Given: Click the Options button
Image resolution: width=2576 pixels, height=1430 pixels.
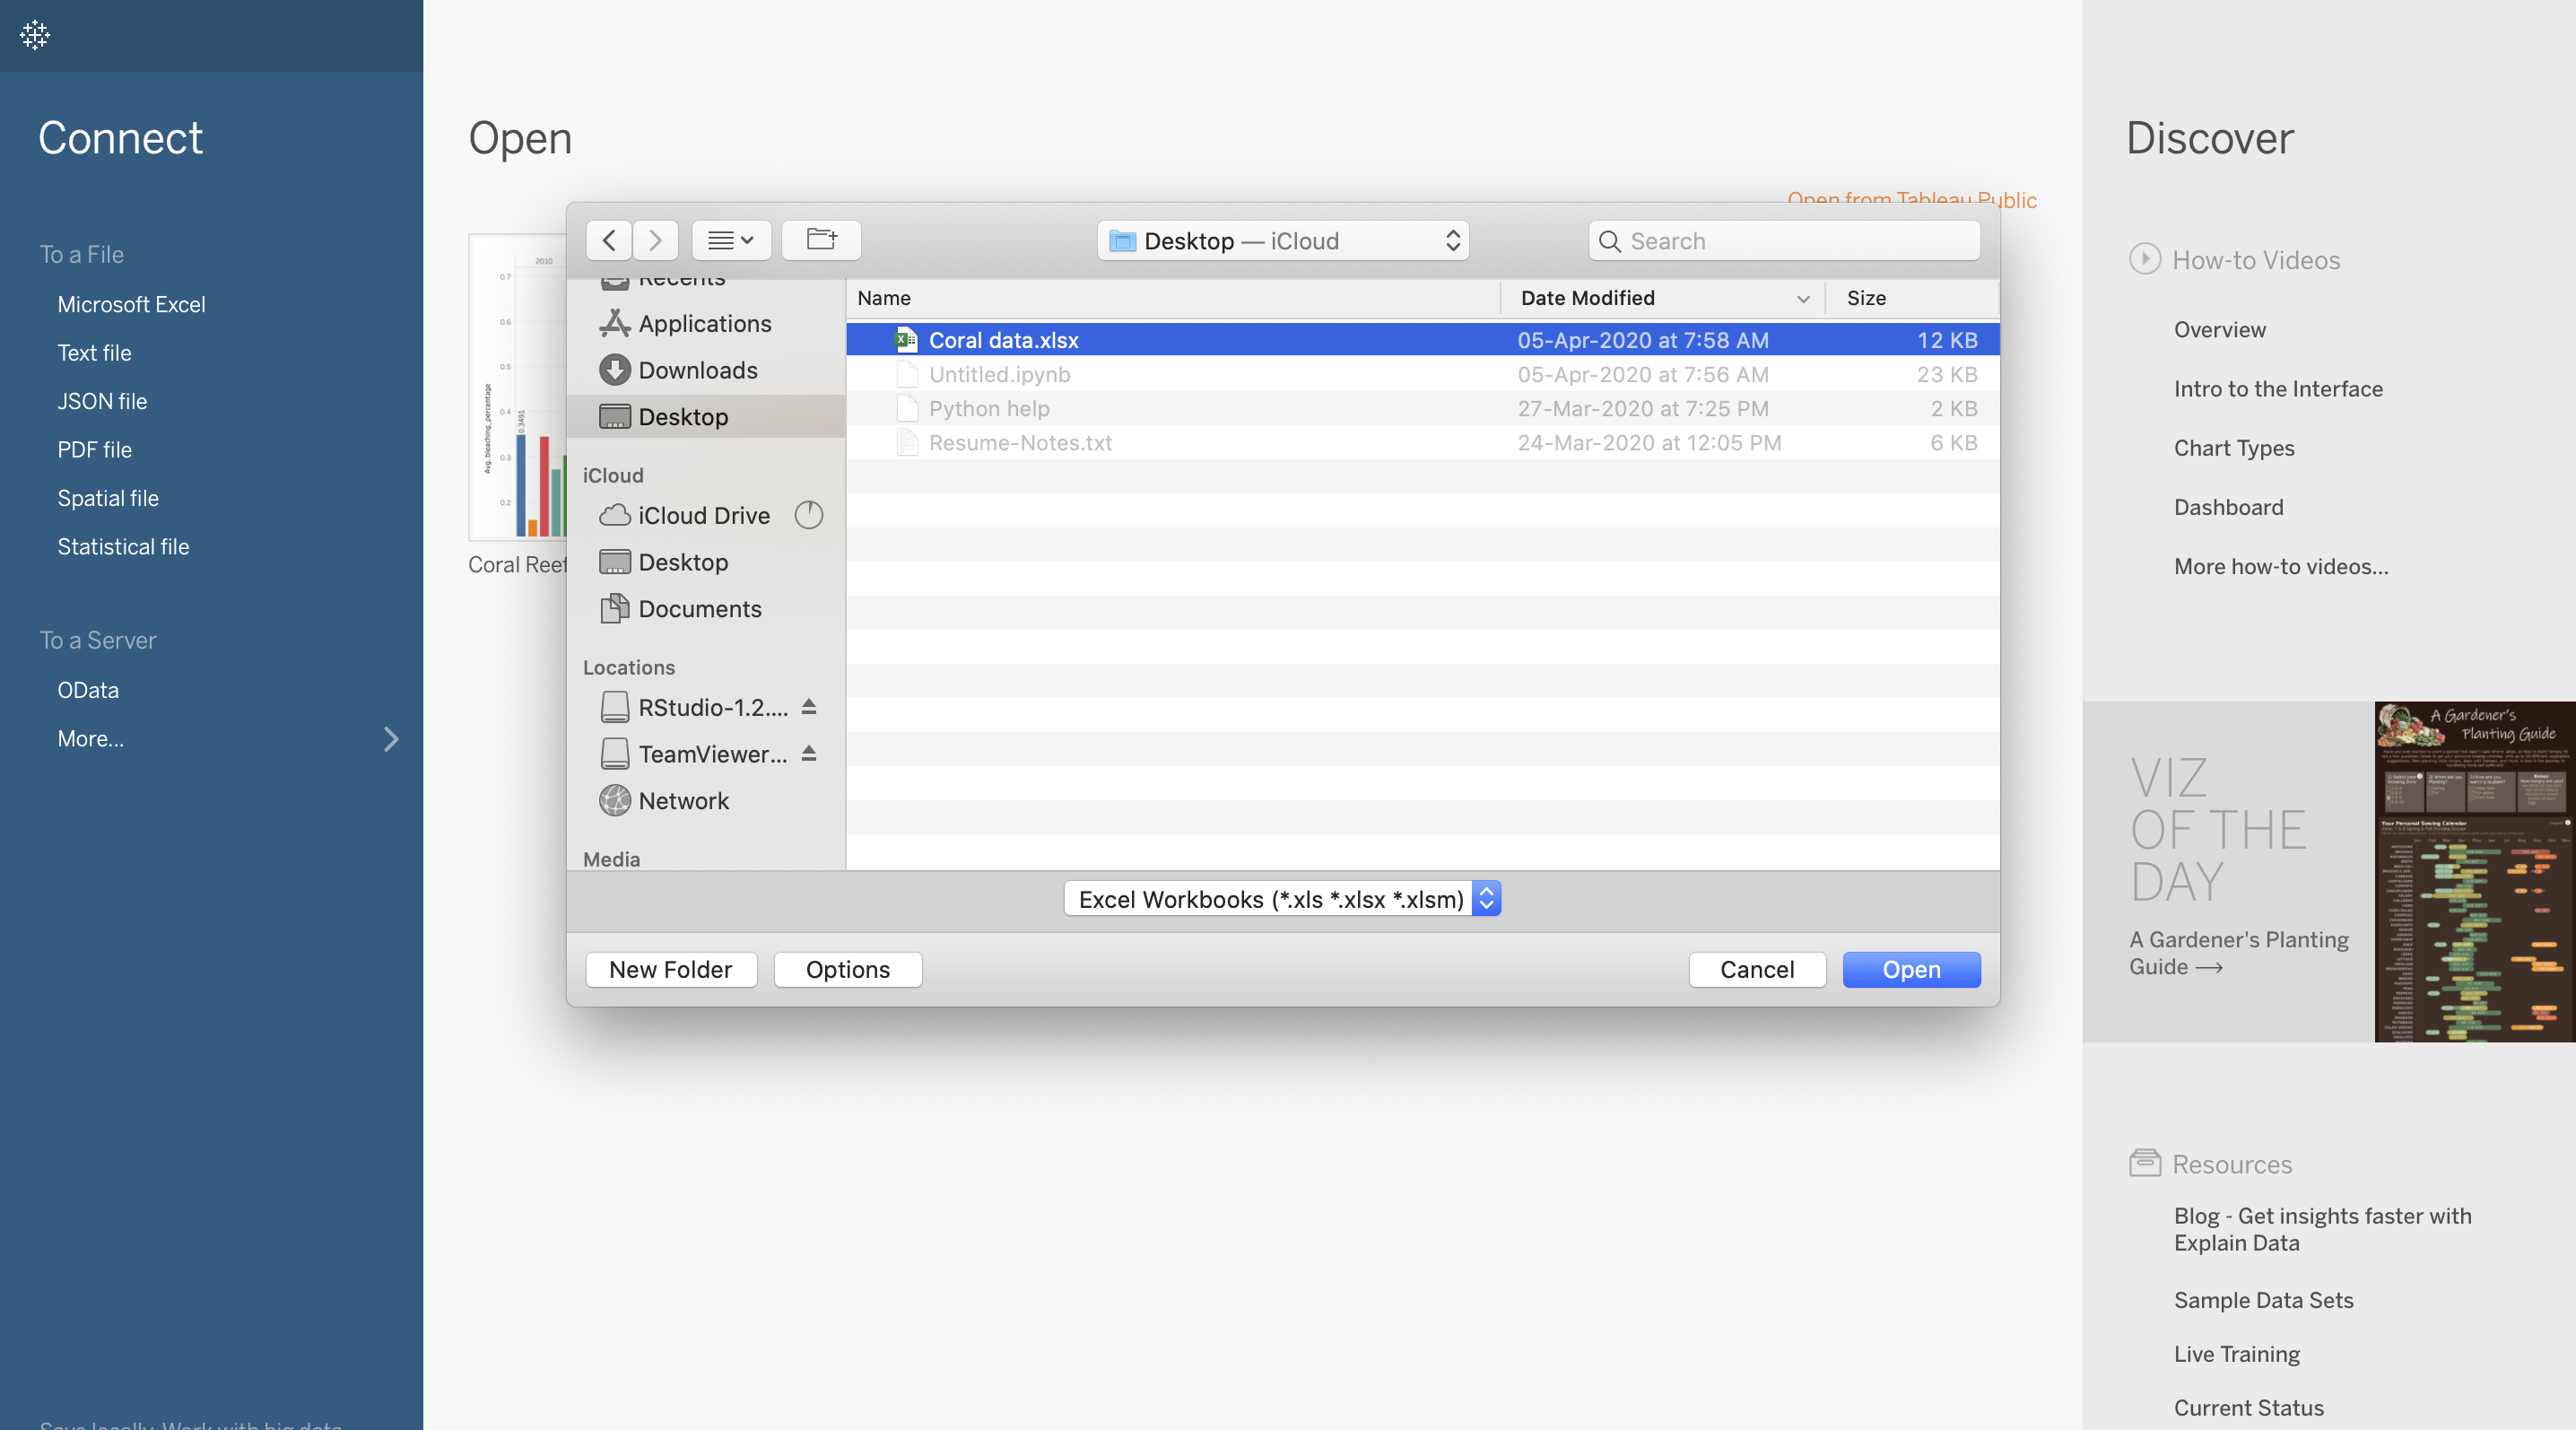Looking at the screenshot, I should coord(848,969).
